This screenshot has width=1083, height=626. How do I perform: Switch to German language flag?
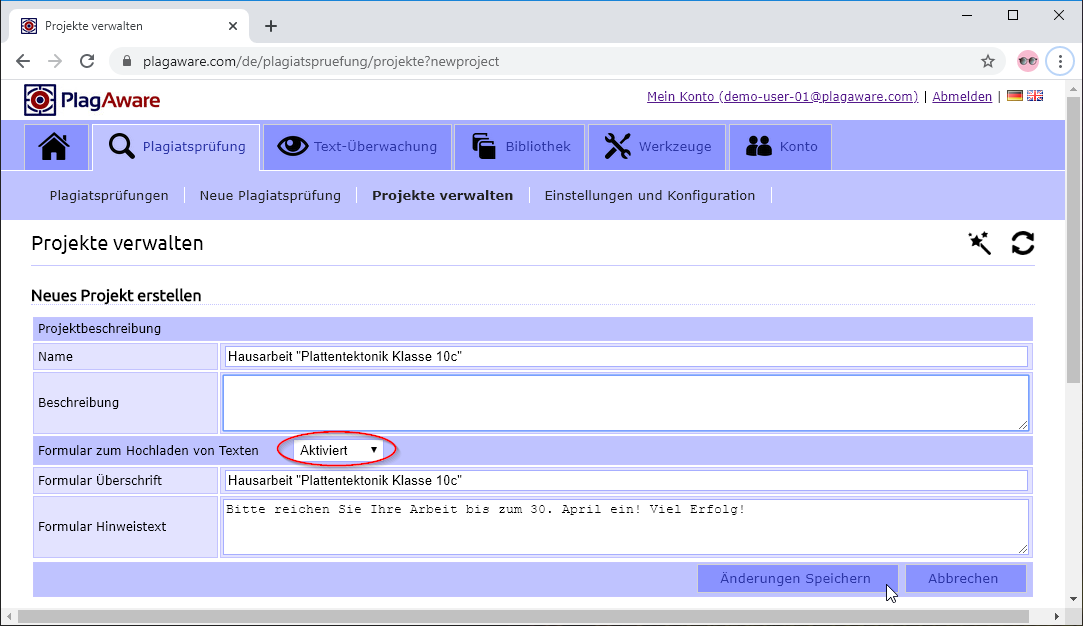coord(1015,96)
